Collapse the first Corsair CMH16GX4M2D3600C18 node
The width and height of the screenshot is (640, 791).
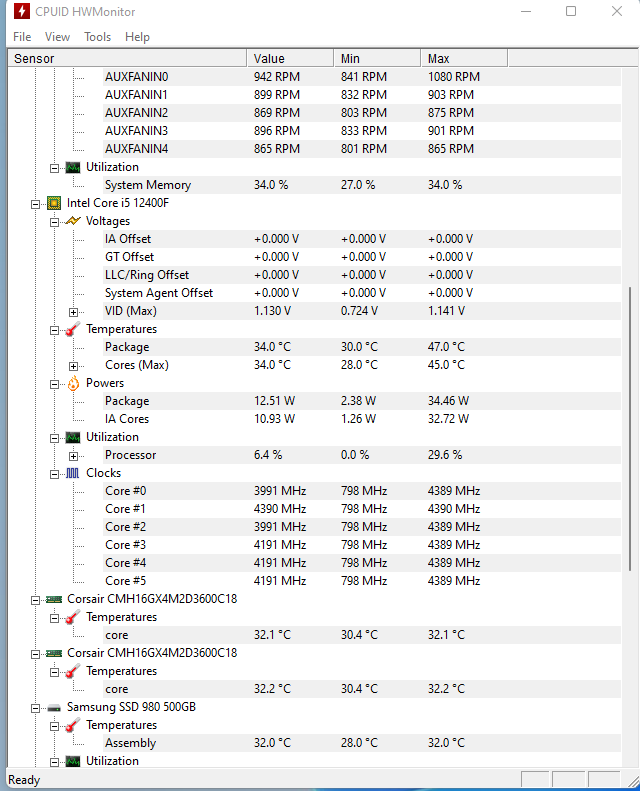coord(35,600)
